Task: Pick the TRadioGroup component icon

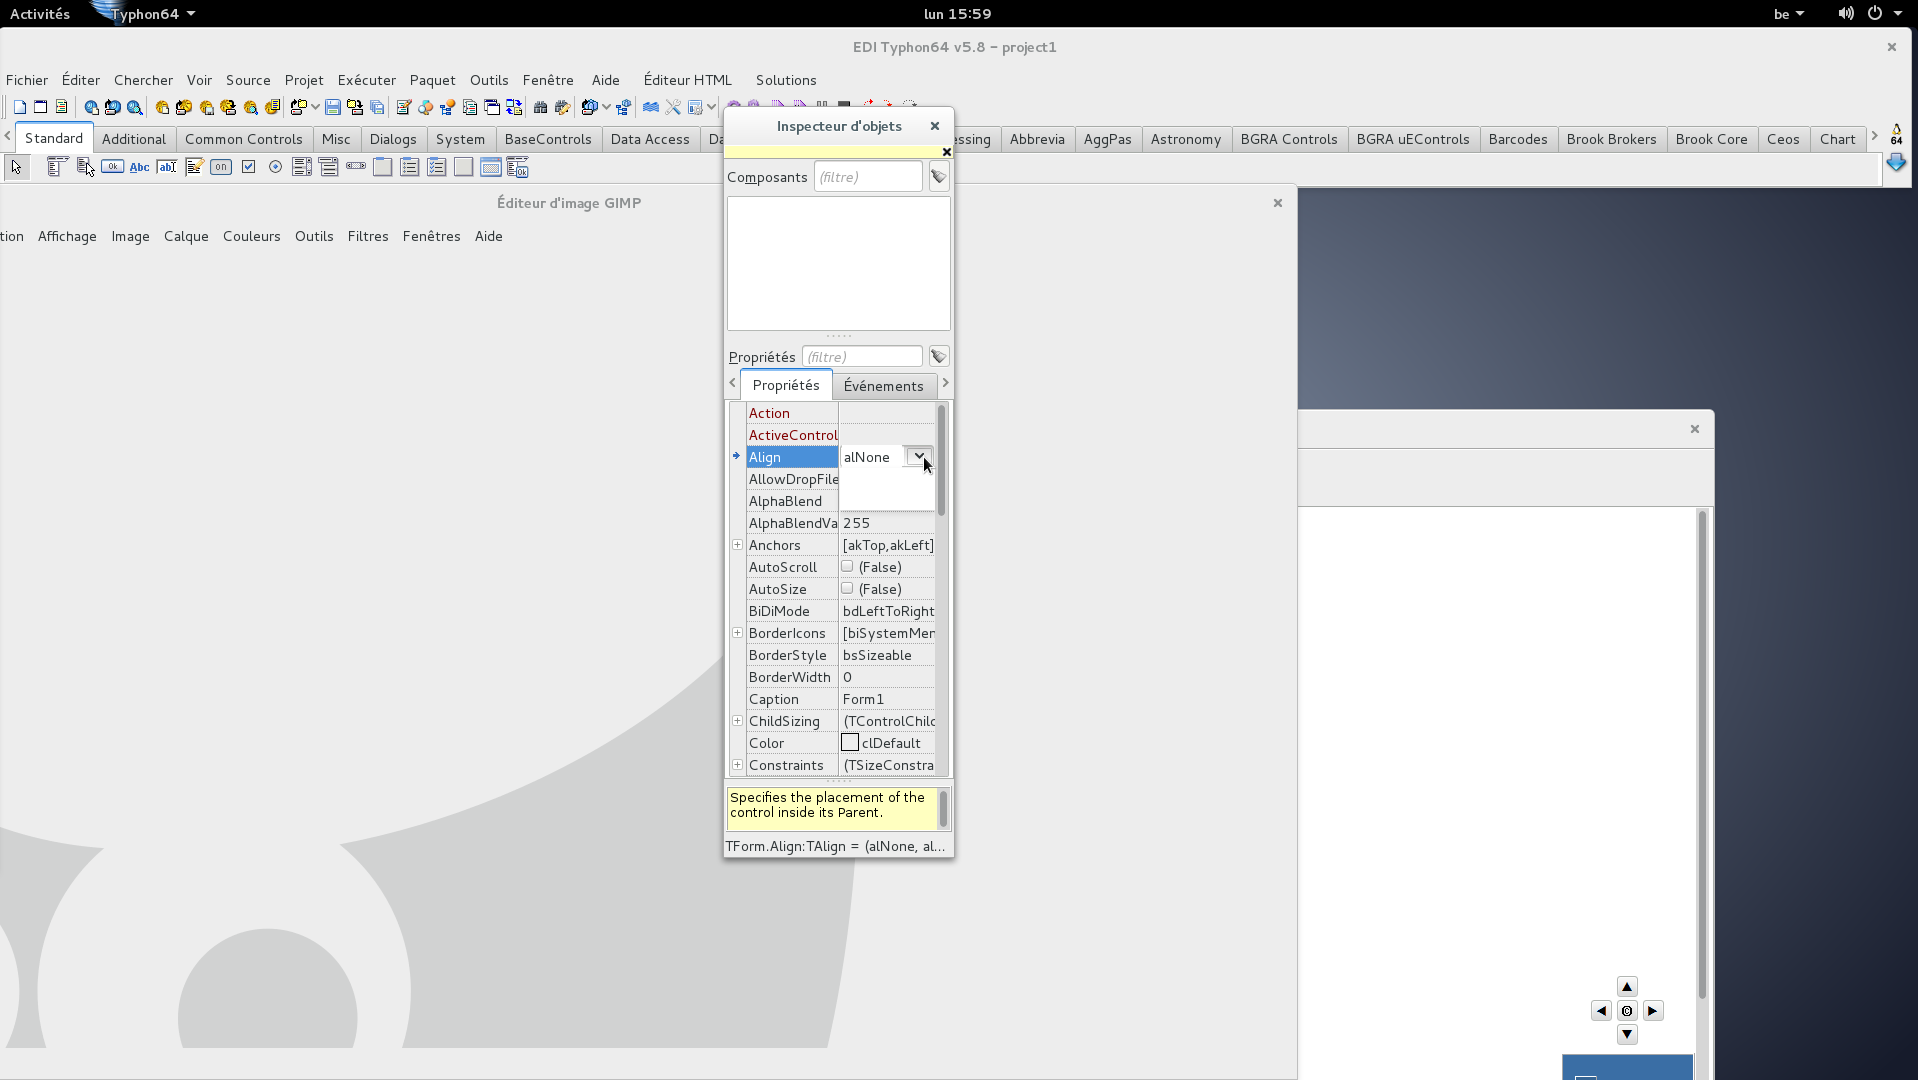Action: pos(410,167)
